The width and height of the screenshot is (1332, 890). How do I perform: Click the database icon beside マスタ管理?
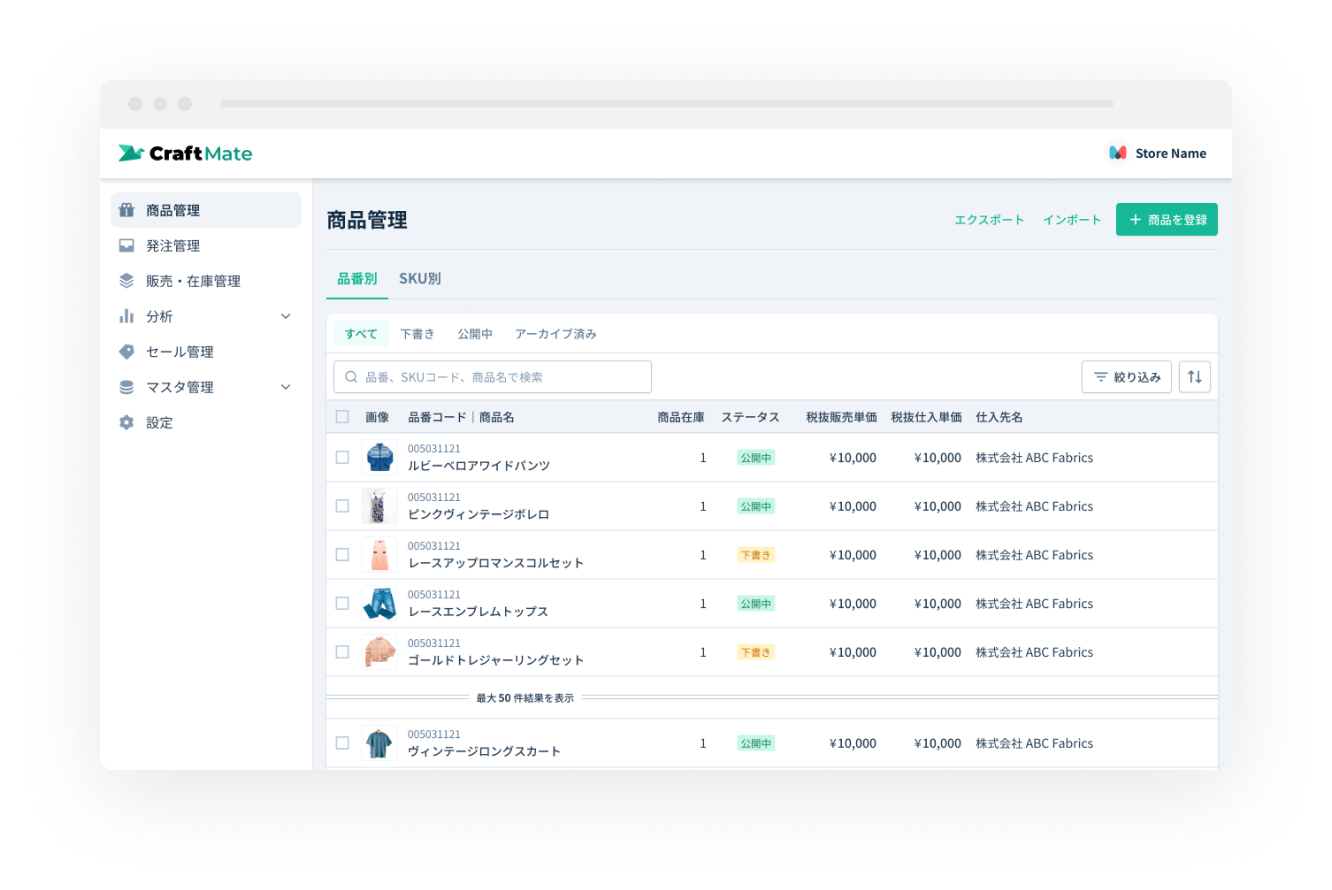126,387
